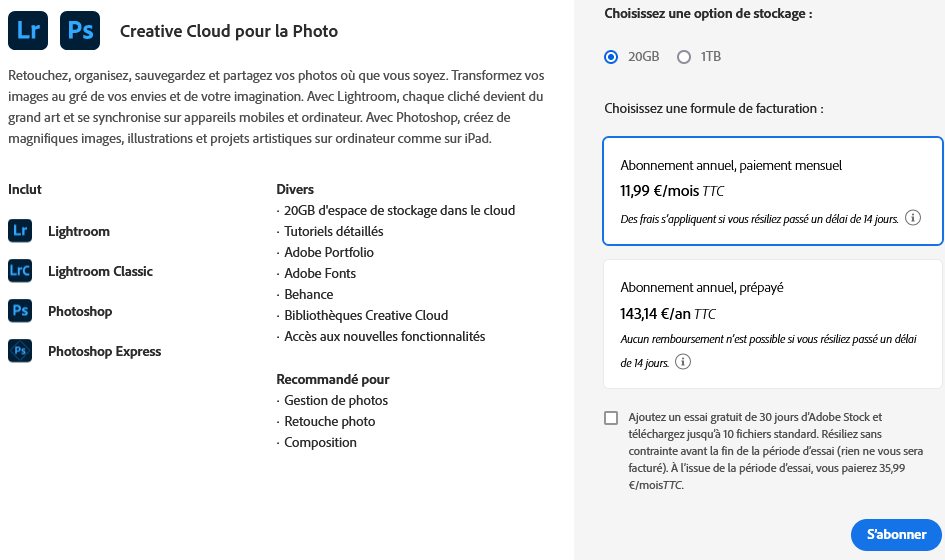Click the Photoshop Express icon
Image resolution: width=945 pixels, height=560 pixels.
[20, 351]
